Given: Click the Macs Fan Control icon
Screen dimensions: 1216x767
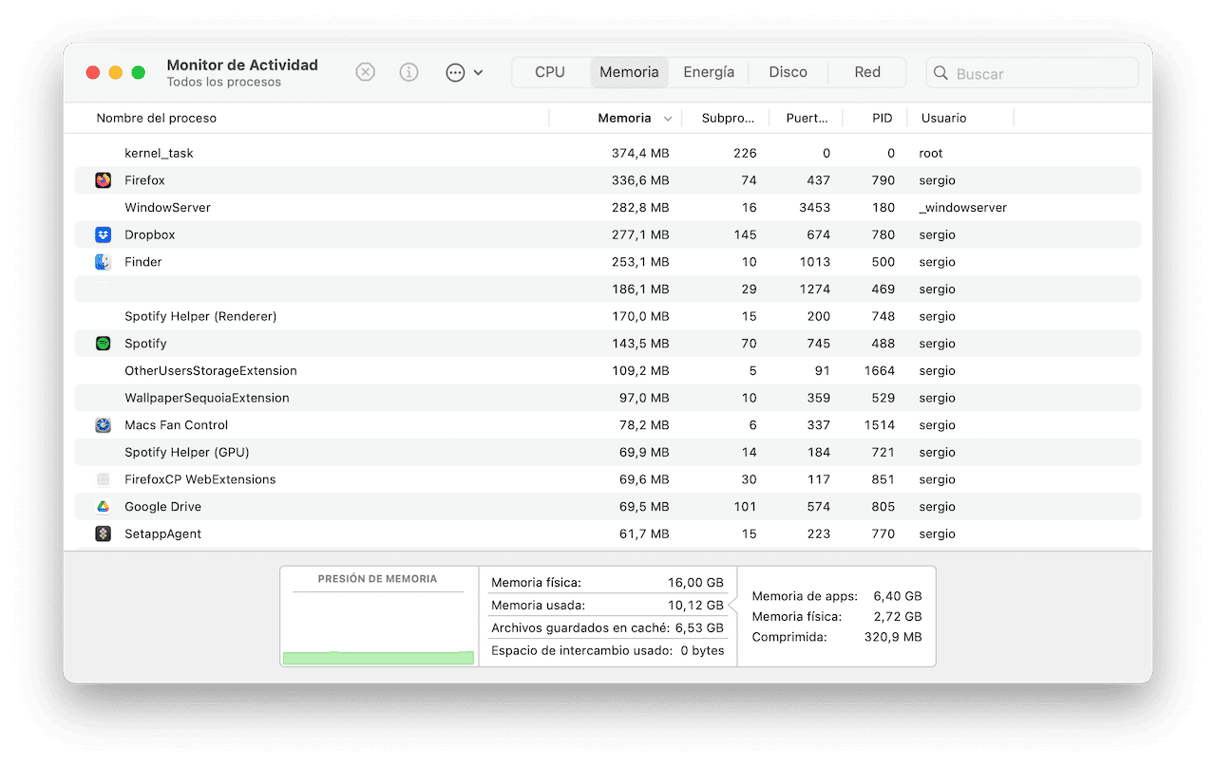Looking at the screenshot, I should tap(103, 425).
